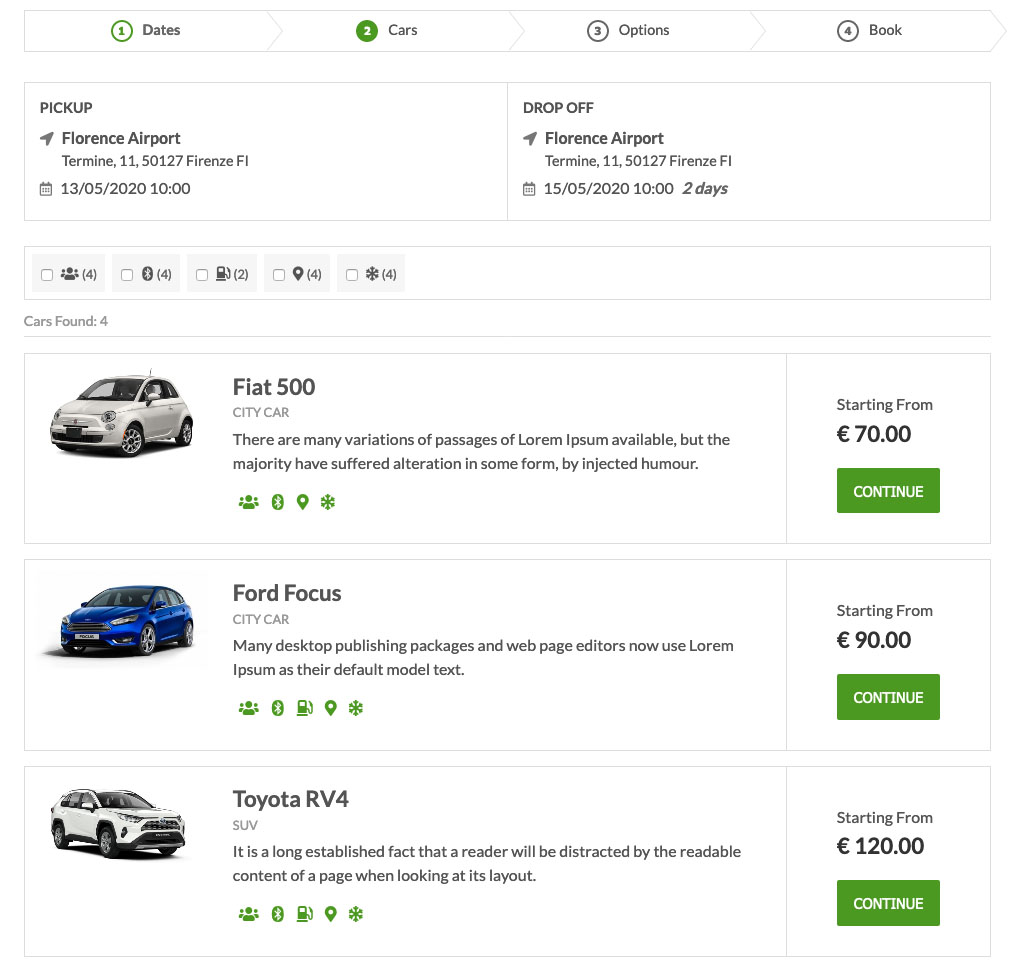The image size is (1015, 969).
Task: Click Florence Airport under PICKUP
Action: 121,139
